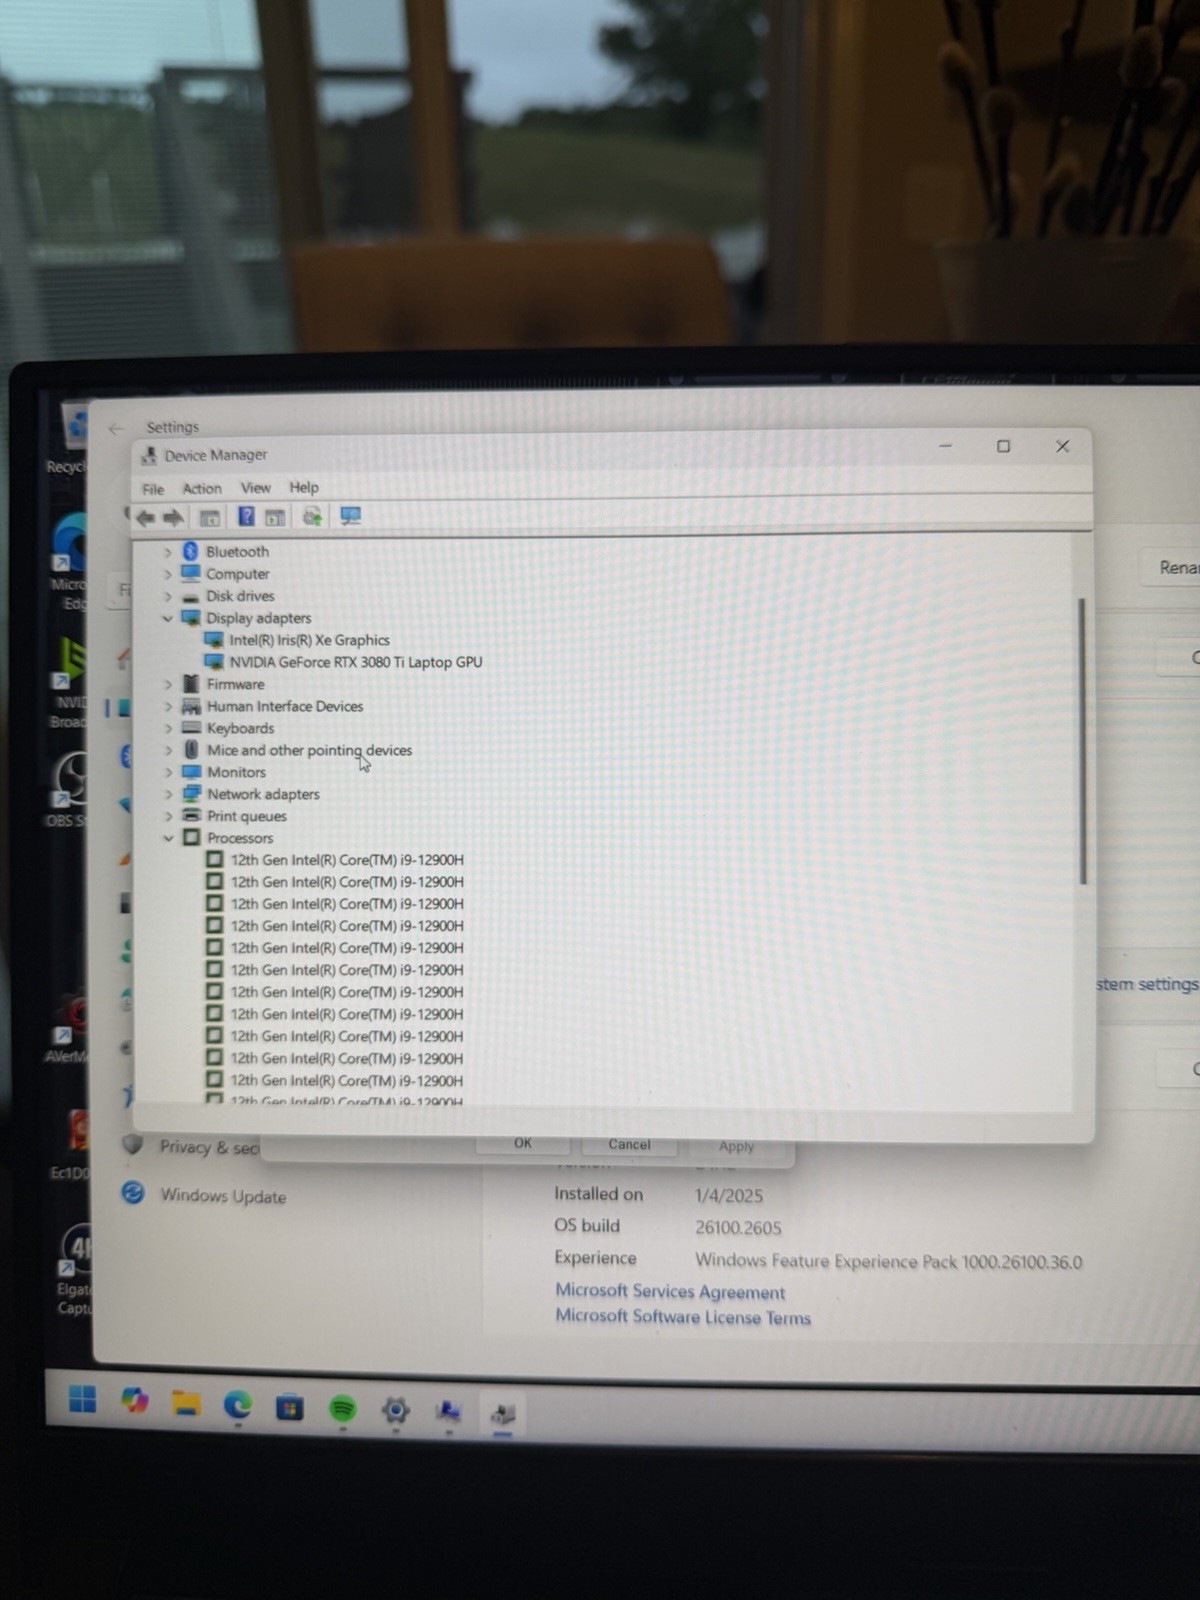Click the Device Manager title bar icon
Screen dimensions: 1200x1600
pyautogui.click(x=149, y=456)
